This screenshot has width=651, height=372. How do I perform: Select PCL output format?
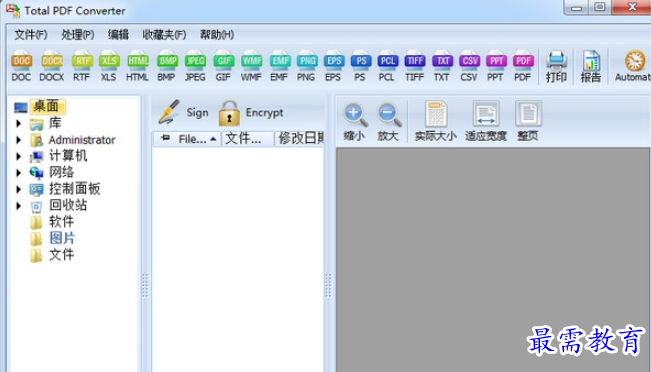tap(387, 66)
